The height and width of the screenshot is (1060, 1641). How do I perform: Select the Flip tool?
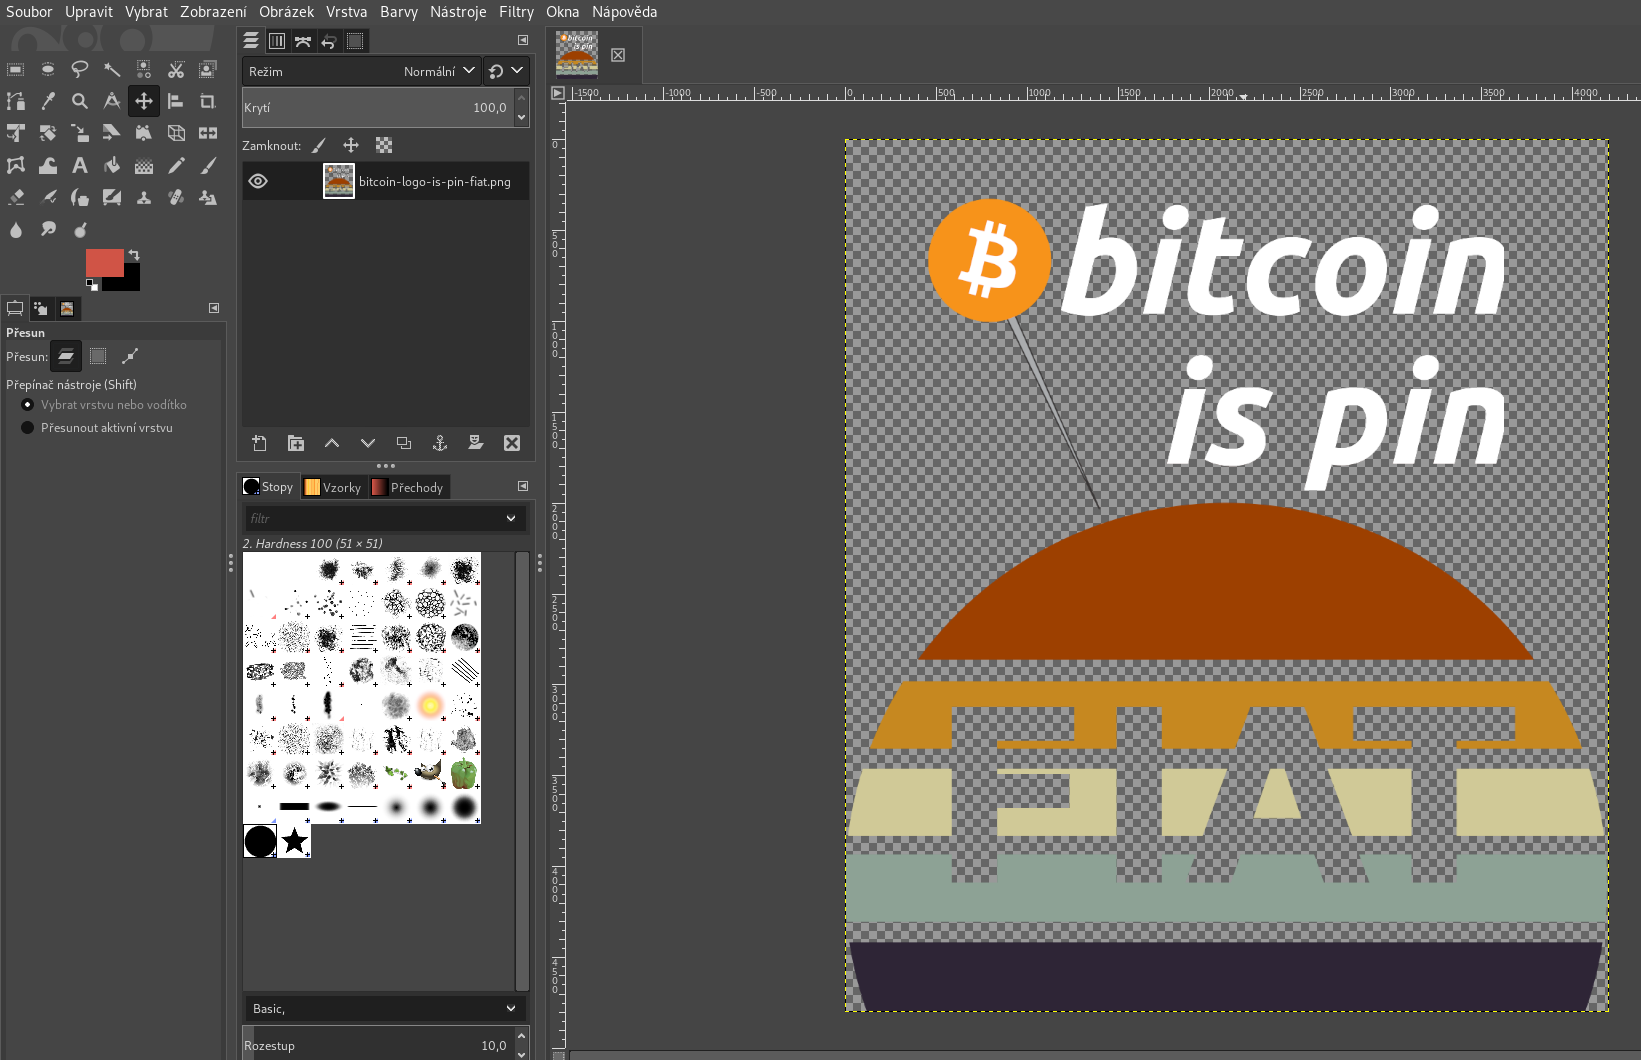tap(208, 133)
